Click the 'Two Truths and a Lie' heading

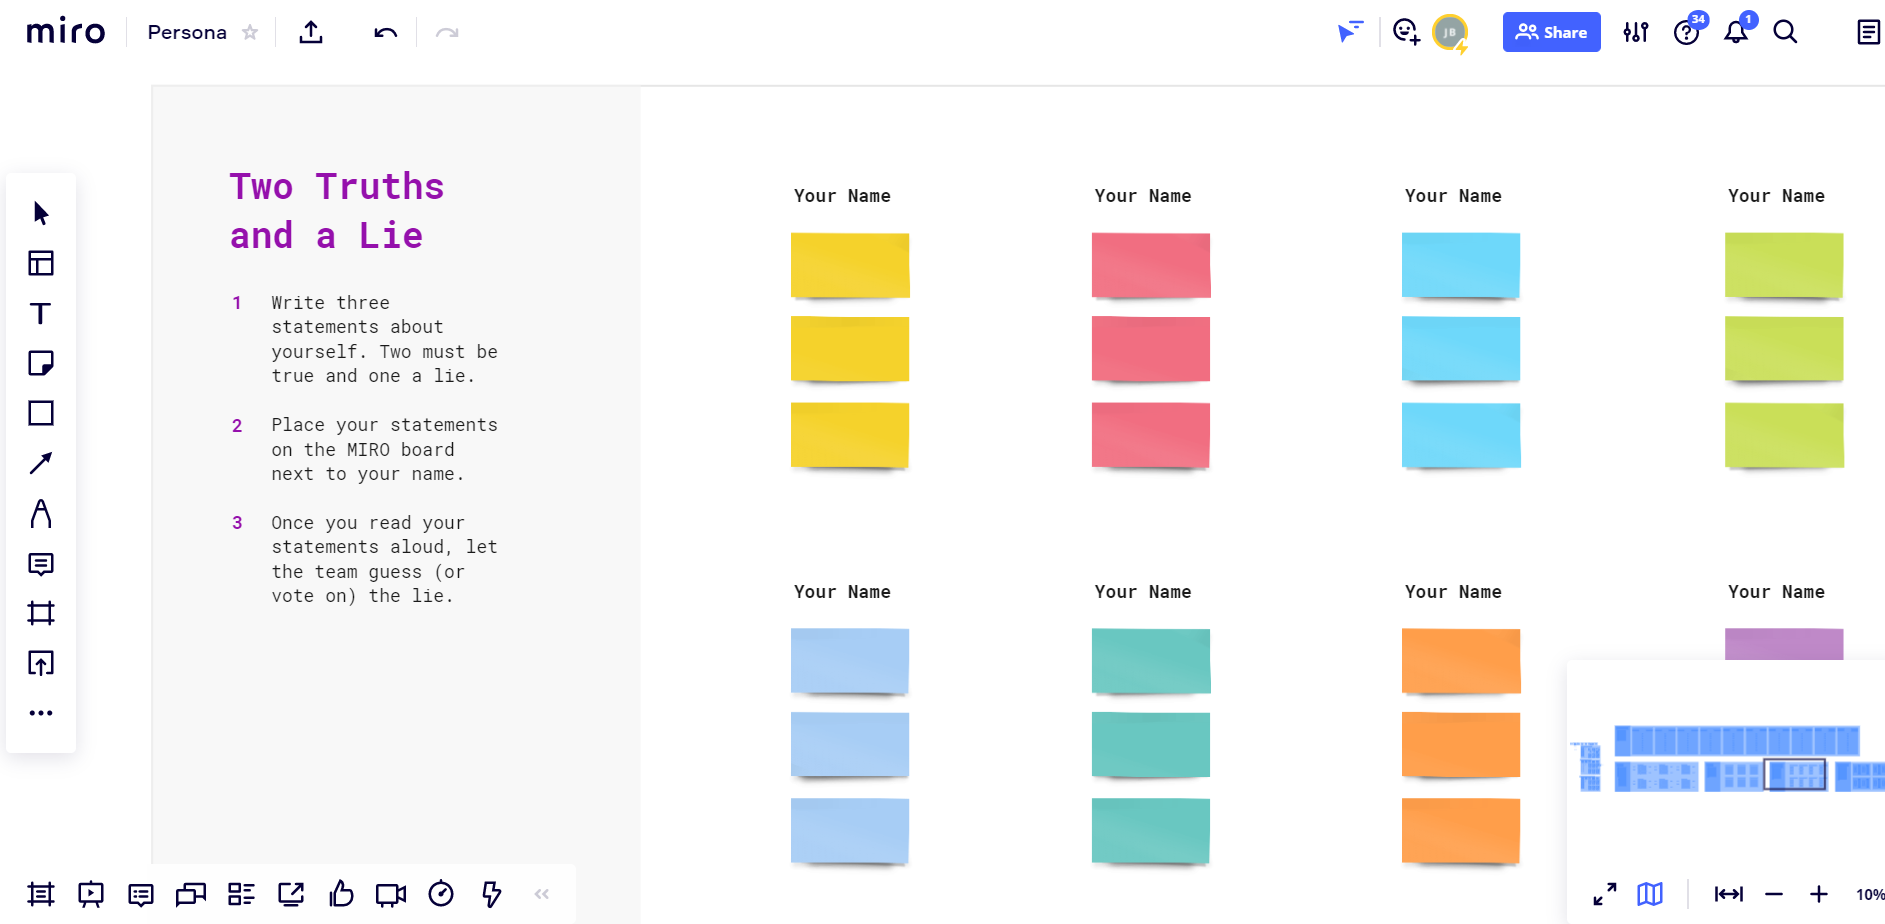point(337,211)
